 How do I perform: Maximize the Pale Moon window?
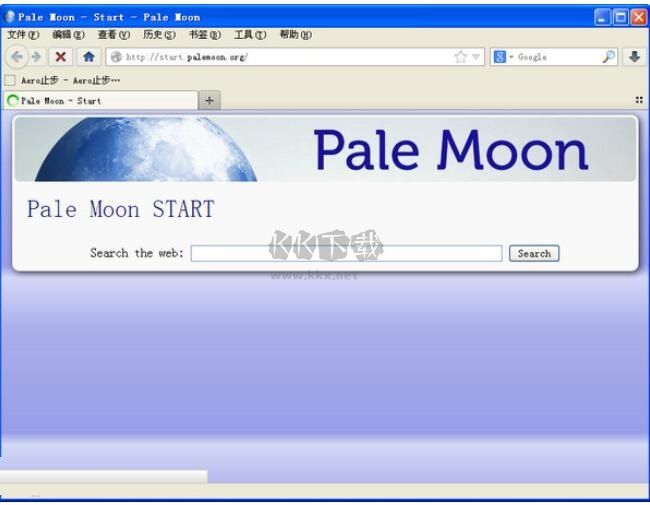(x=621, y=17)
